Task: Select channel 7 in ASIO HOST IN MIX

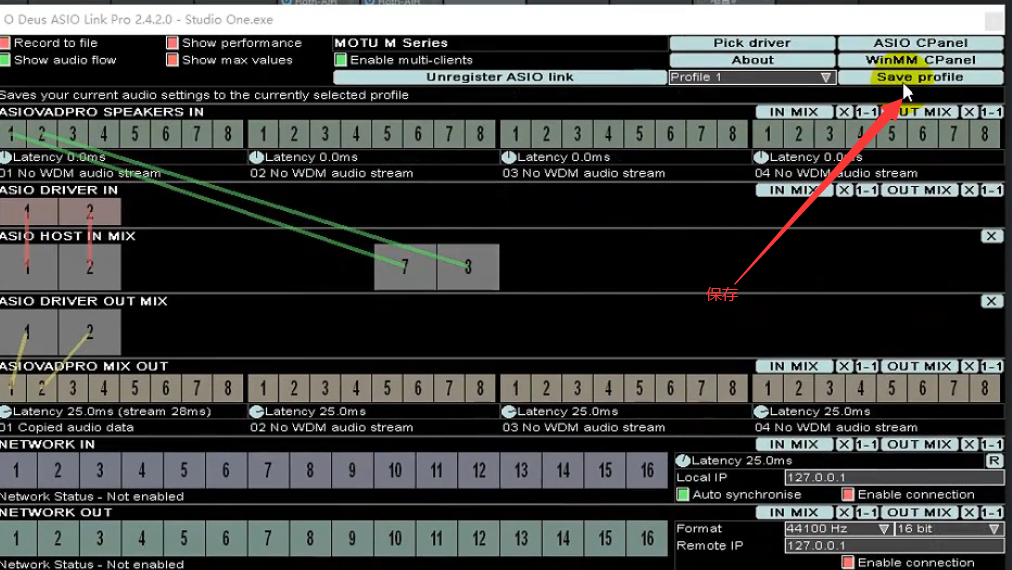Action: [405, 267]
